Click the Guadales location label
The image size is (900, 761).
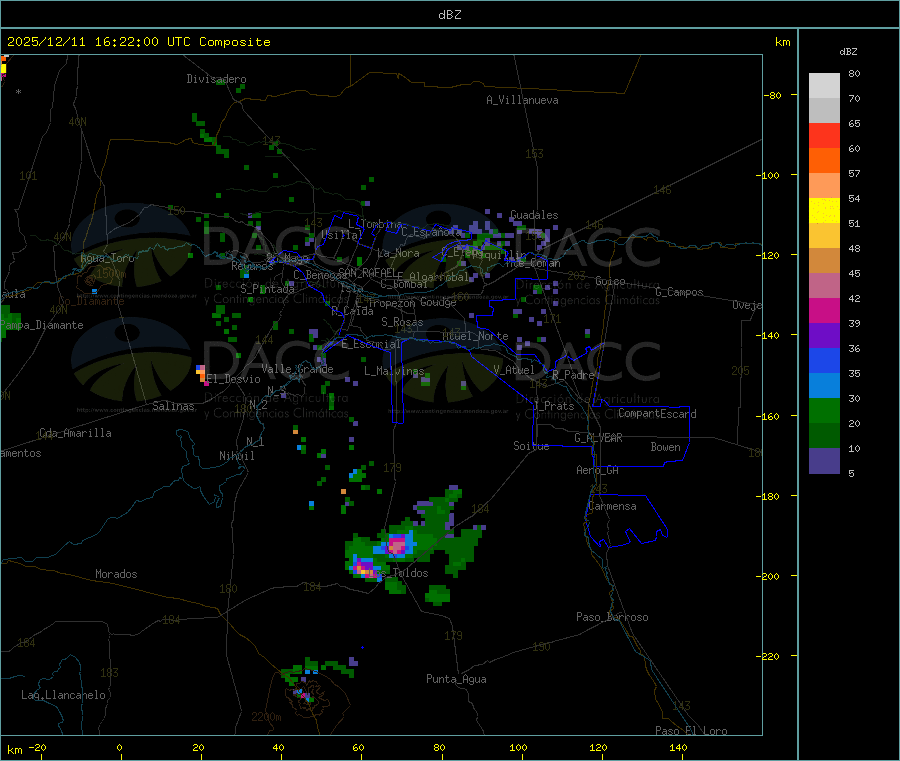click(534, 215)
